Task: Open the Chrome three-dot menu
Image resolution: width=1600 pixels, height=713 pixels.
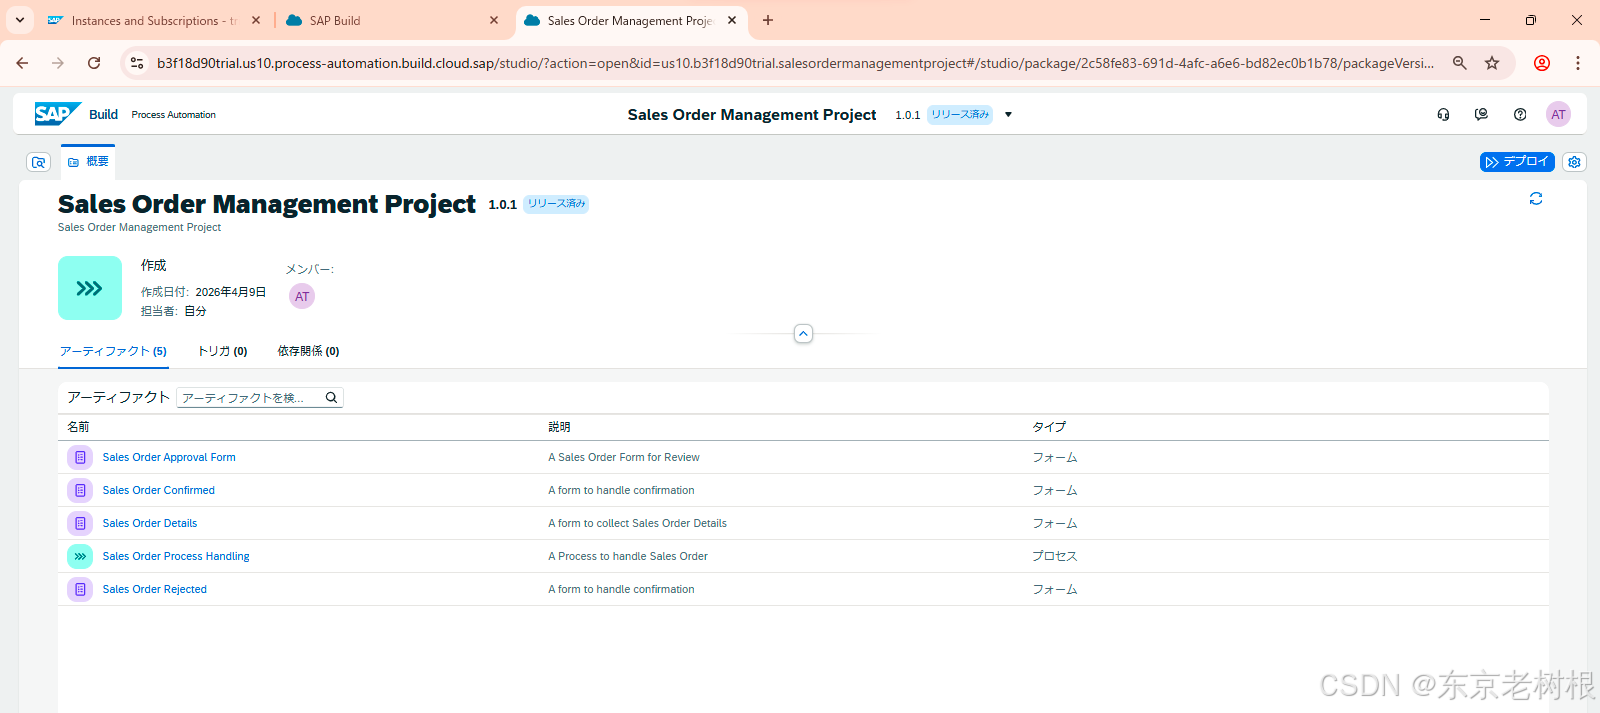Action: pos(1578,63)
